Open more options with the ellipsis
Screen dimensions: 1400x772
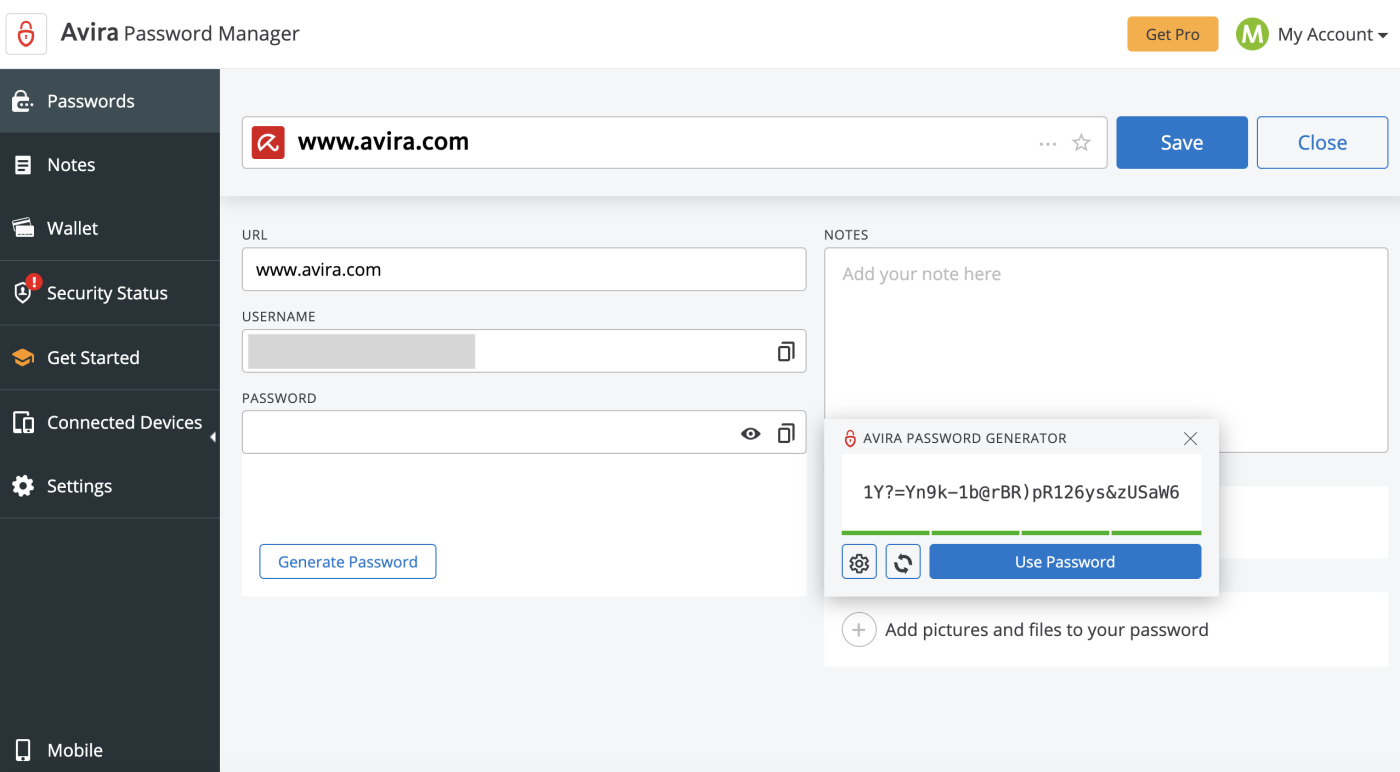pyautogui.click(x=1046, y=142)
